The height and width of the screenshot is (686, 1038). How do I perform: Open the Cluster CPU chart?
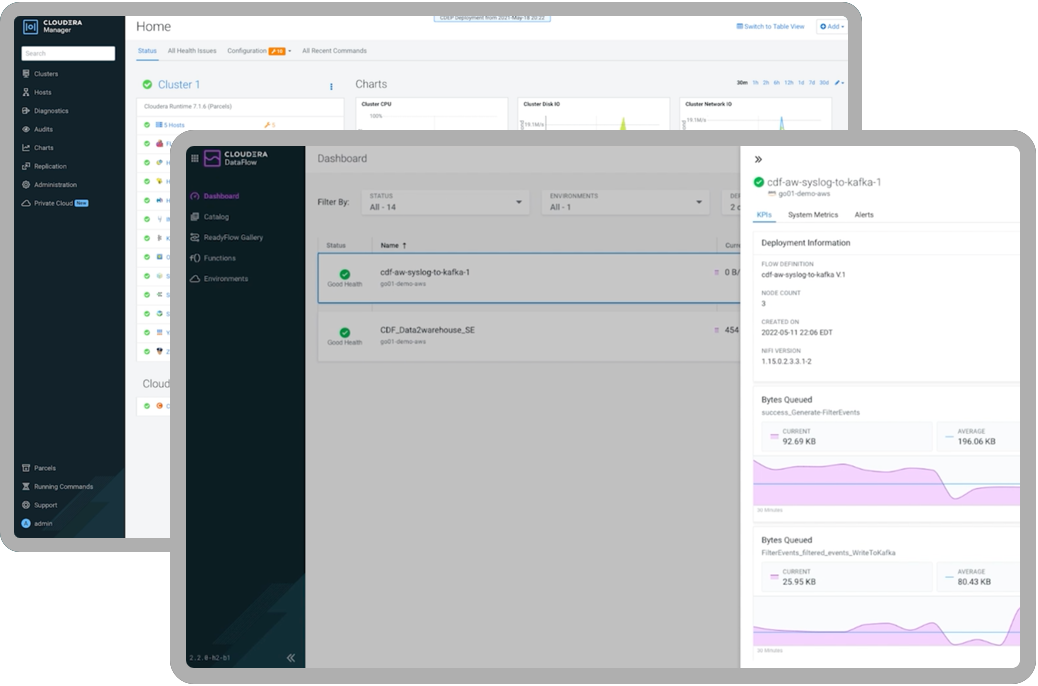(x=432, y=114)
